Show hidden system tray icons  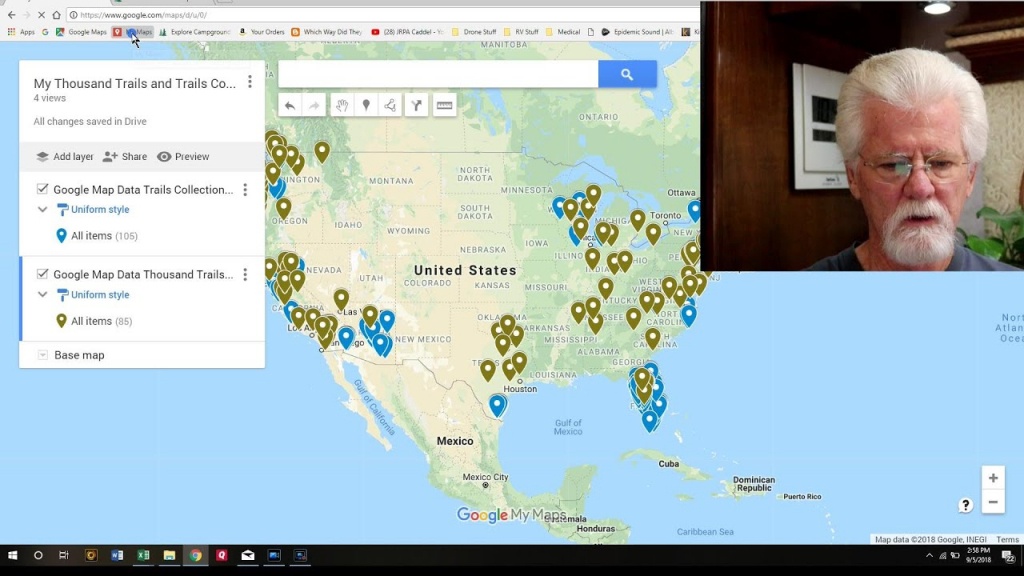[x=929, y=556]
